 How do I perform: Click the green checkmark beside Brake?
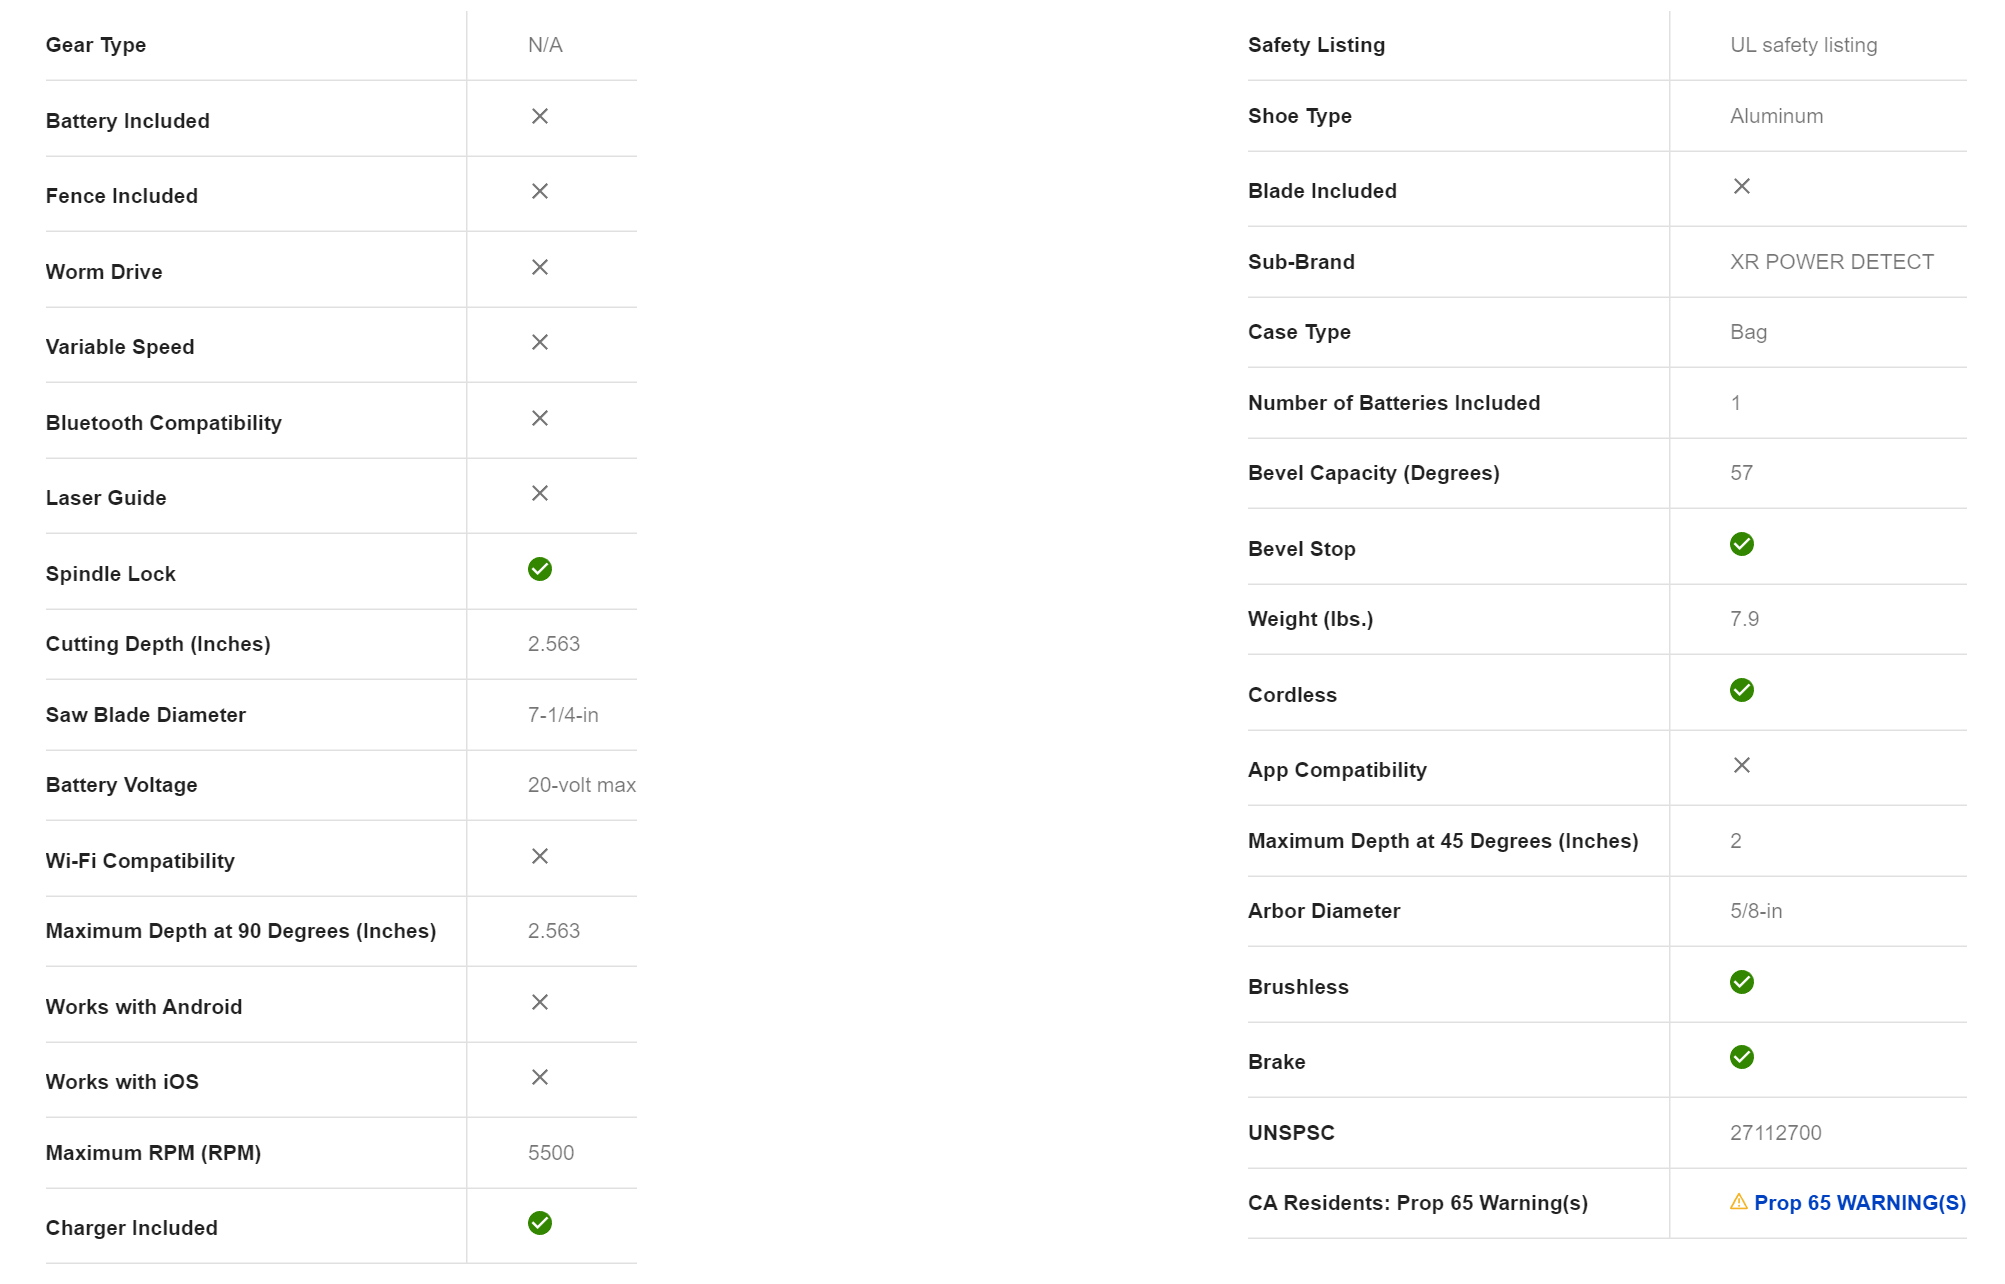1742,1057
